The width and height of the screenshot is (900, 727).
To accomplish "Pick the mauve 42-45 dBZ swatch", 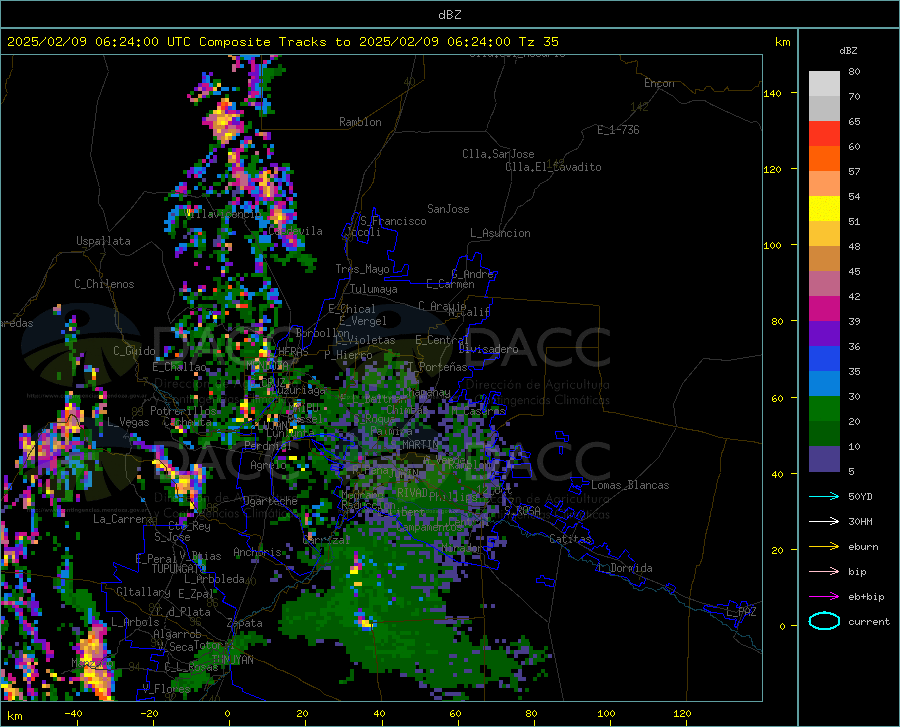I will click(x=824, y=284).
